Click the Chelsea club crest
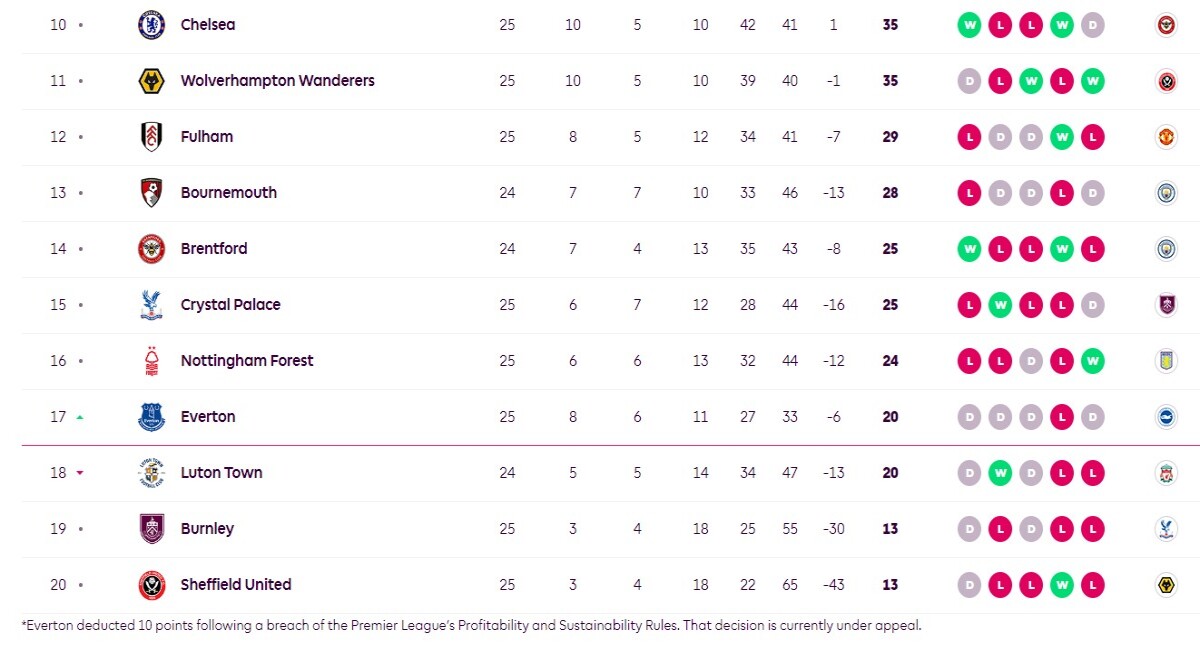This screenshot has width=1200, height=648. coord(151,25)
